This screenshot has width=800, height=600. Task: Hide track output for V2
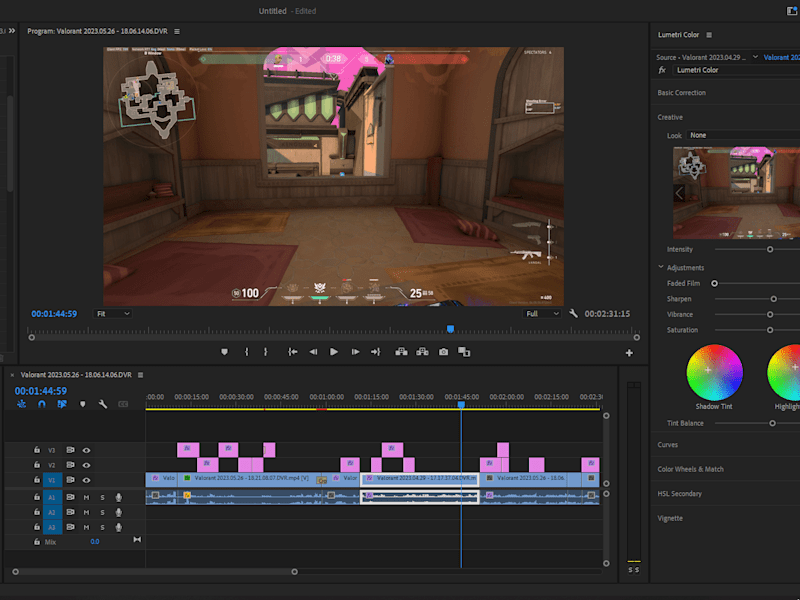(x=86, y=465)
